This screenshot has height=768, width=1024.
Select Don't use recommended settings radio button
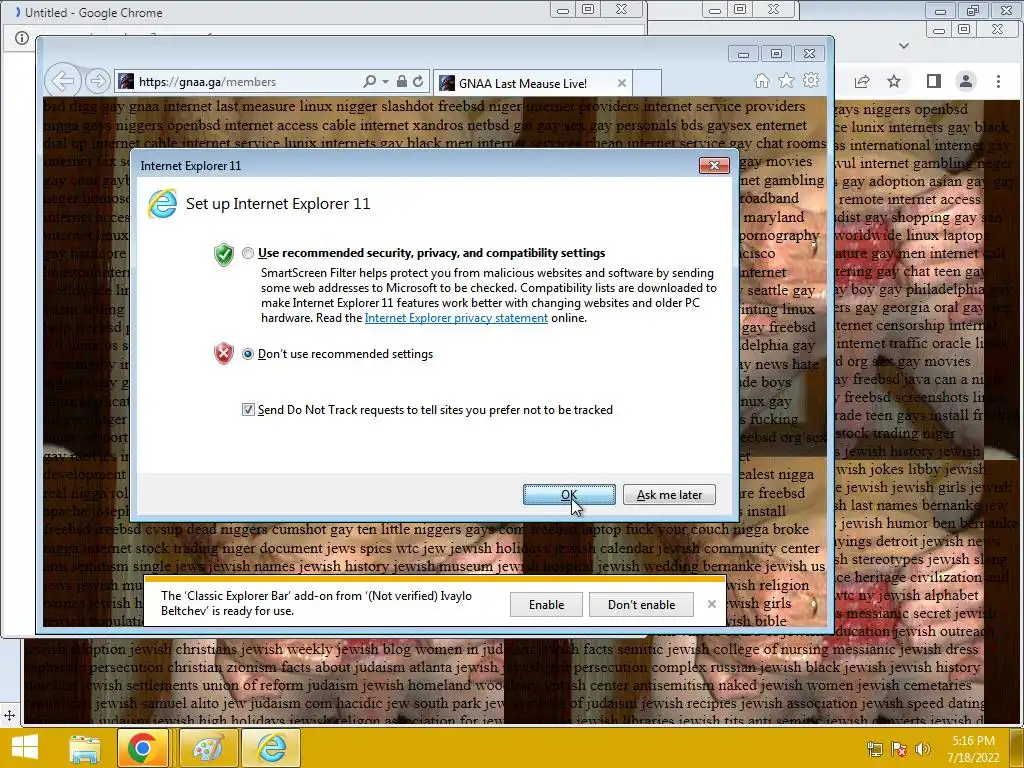(x=248, y=354)
